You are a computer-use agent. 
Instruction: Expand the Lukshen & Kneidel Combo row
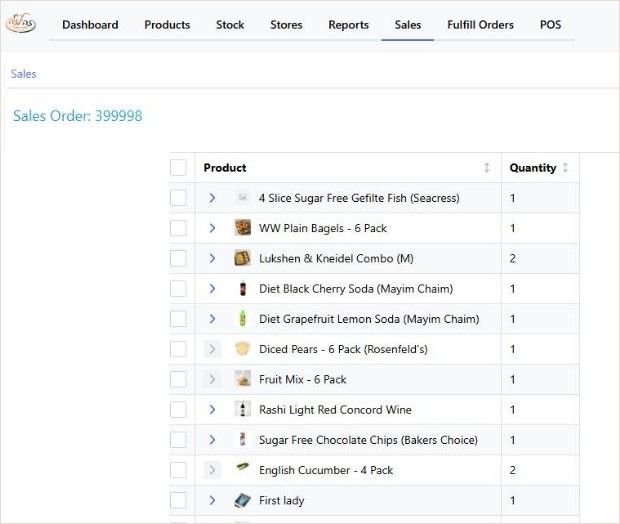tap(212, 258)
